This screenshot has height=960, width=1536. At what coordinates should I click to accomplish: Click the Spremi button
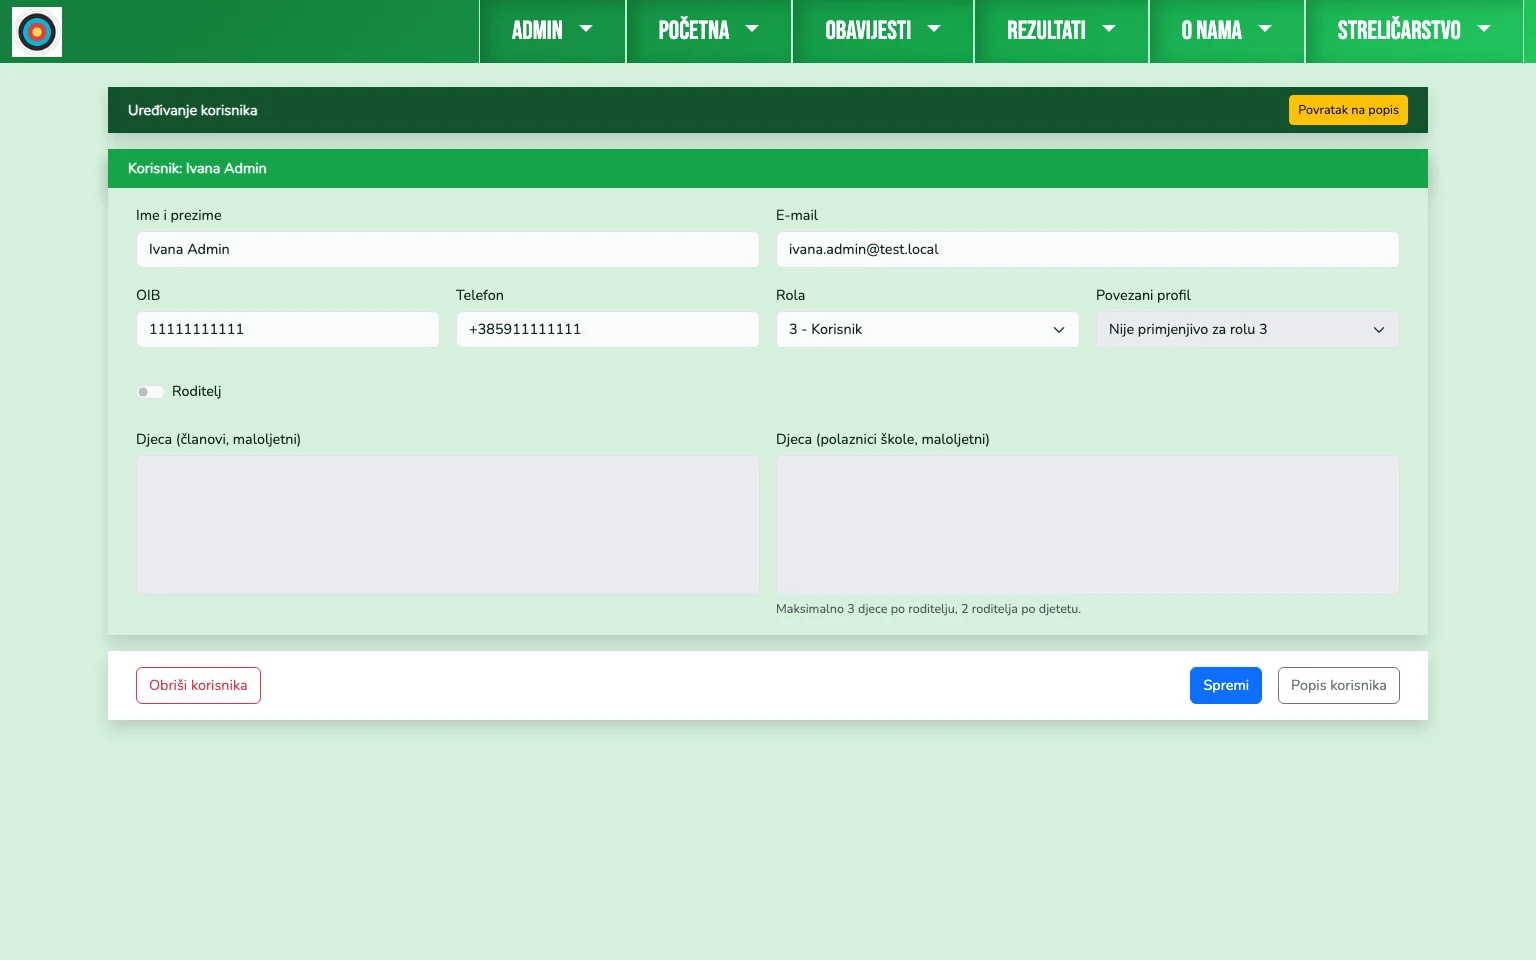coord(1225,686)
